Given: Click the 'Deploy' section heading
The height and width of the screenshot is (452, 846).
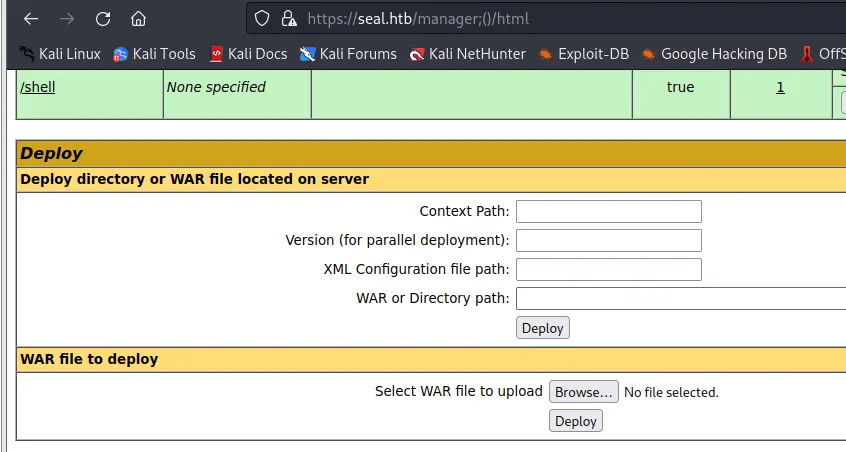Looking at the screenshot, I should (51, 154).
